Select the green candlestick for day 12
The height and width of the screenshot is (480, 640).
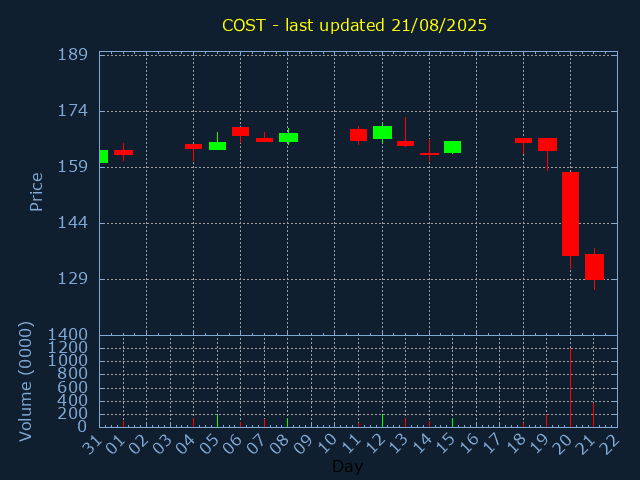(x=382, y=132)
